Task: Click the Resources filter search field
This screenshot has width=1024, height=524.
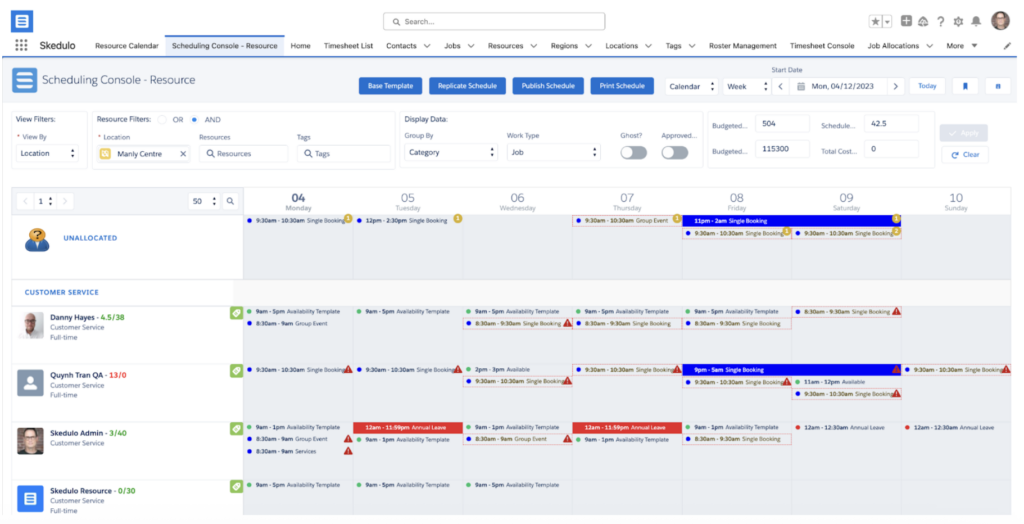Action: (243, 154)
